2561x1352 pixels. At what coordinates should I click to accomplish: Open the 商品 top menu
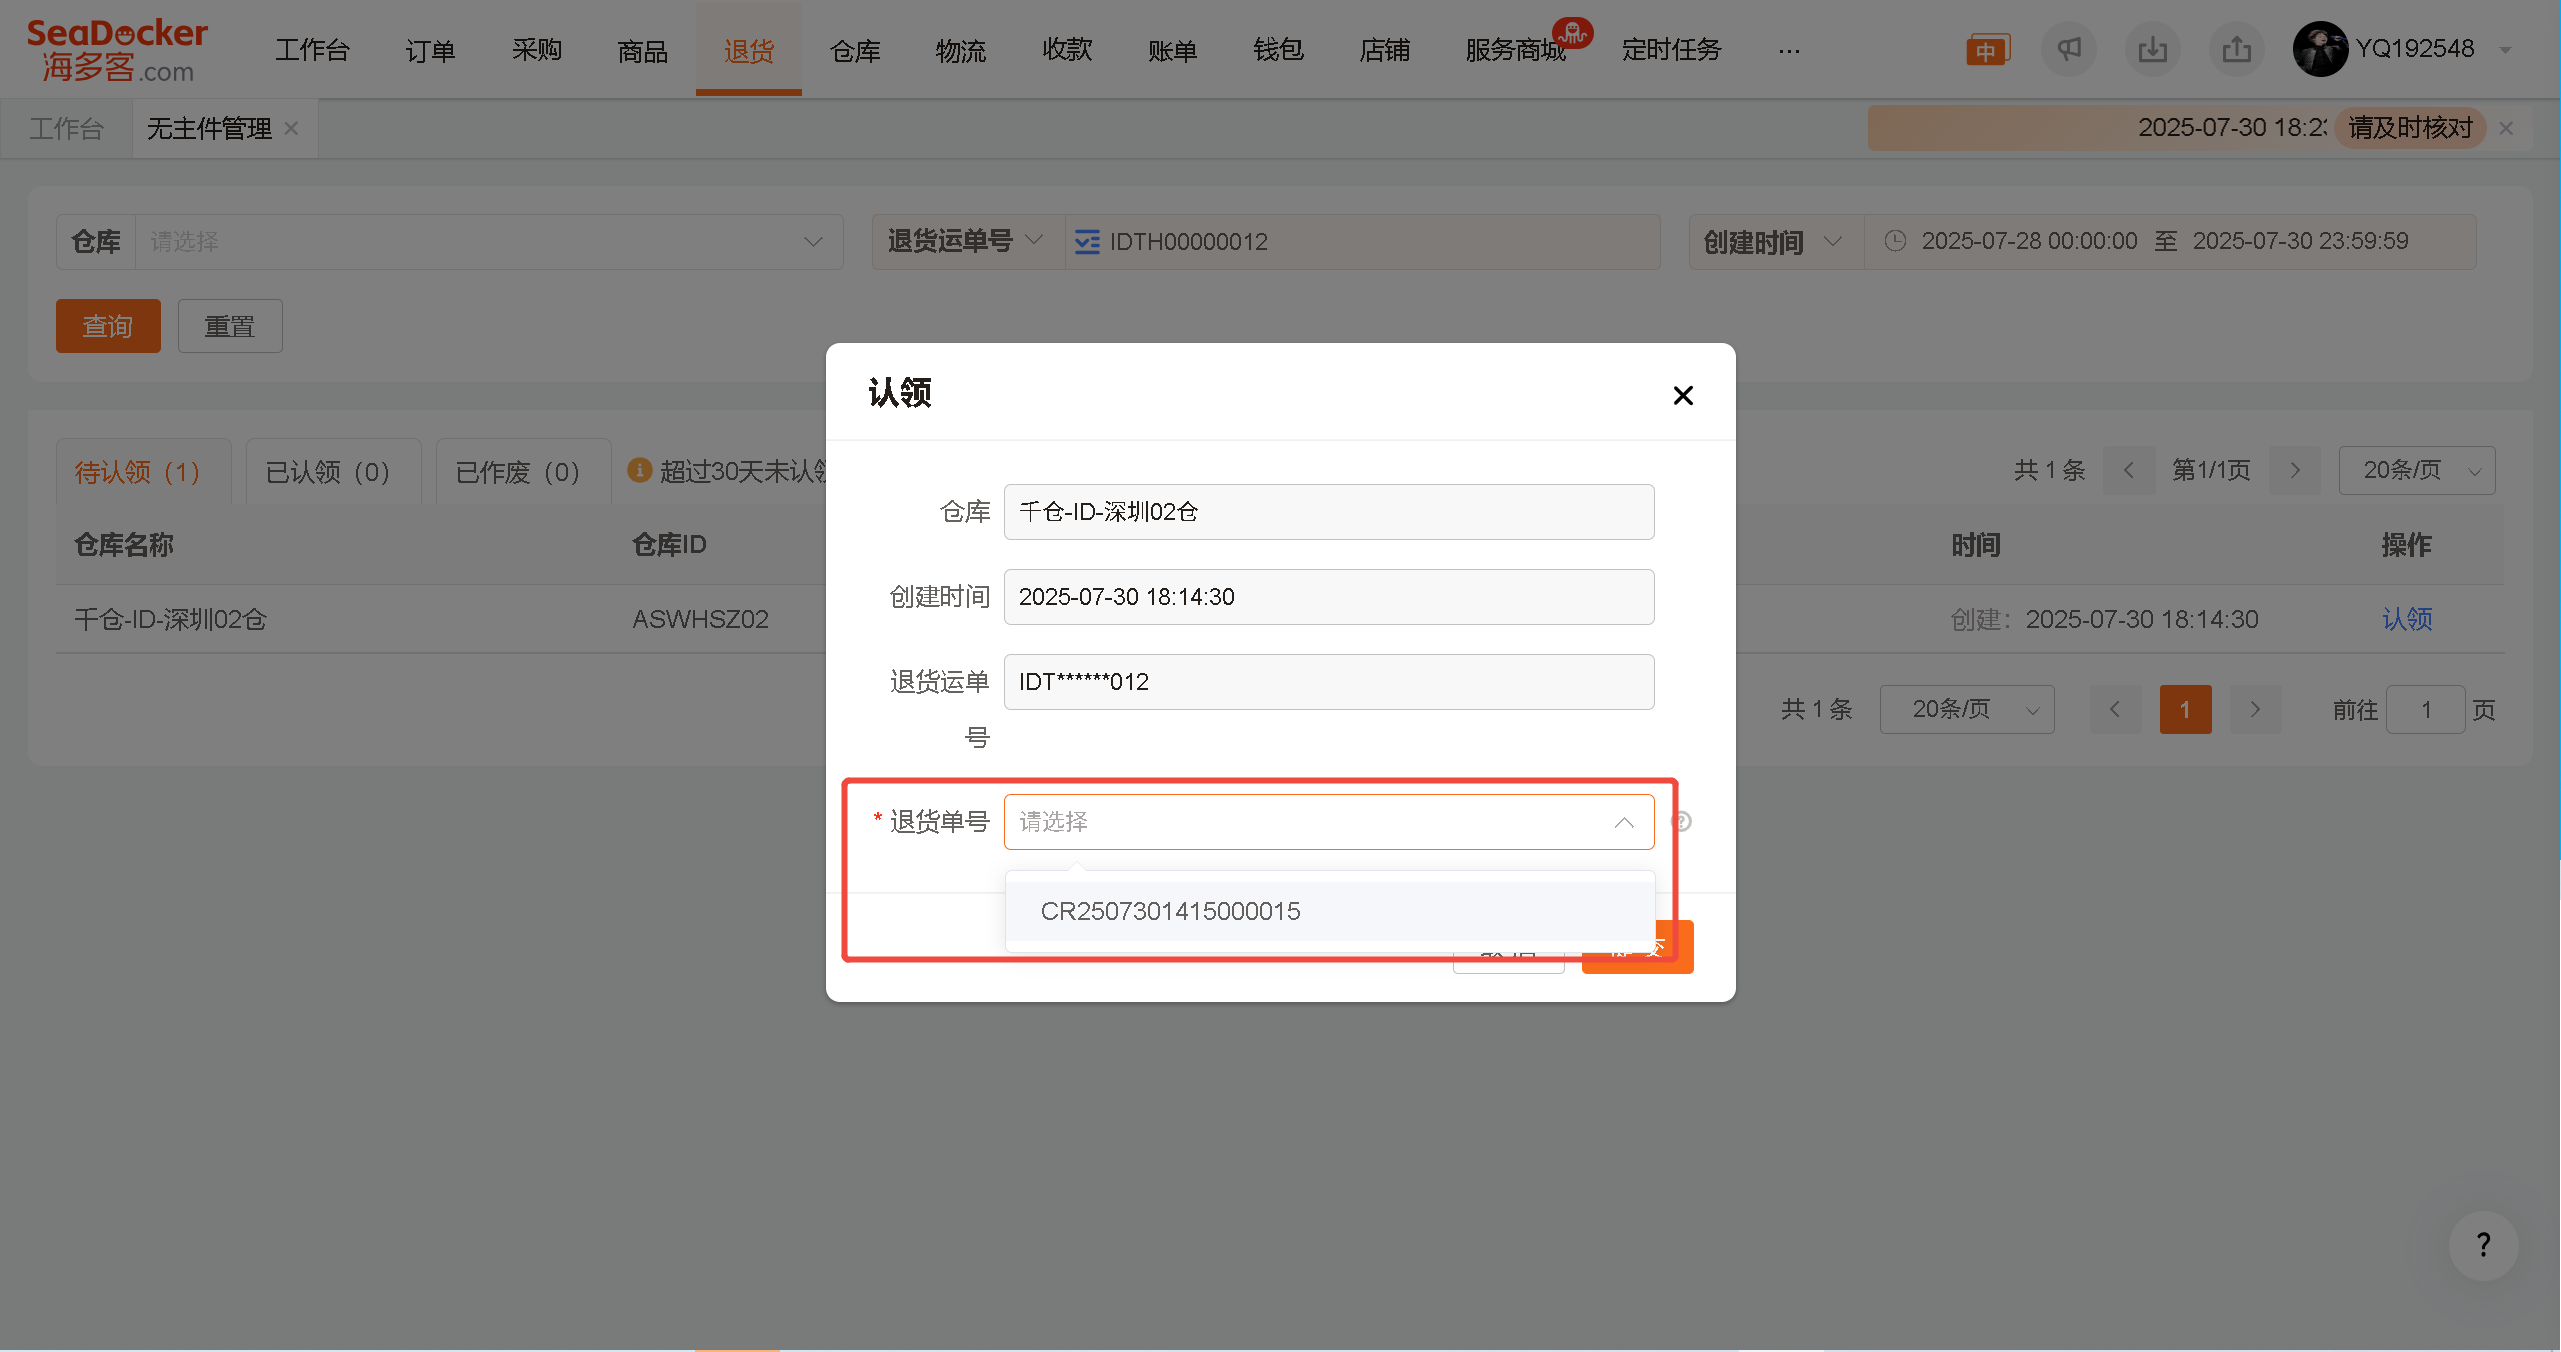click(x=643, y=50)
